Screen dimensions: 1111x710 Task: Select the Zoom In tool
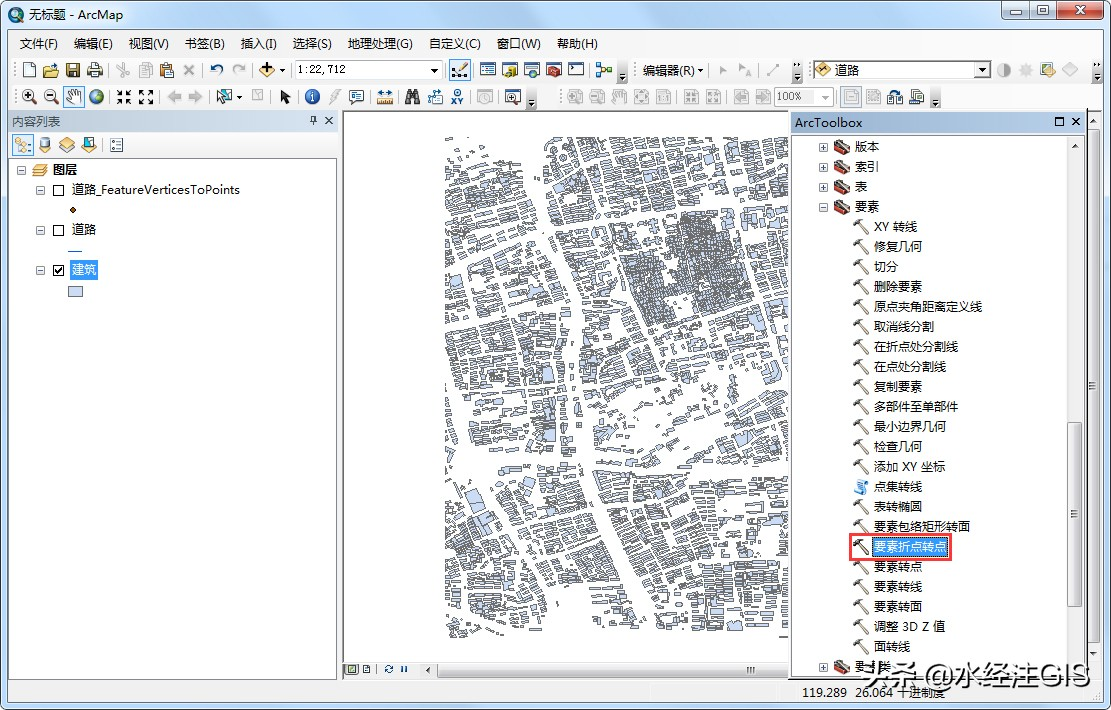pos(29,96)
